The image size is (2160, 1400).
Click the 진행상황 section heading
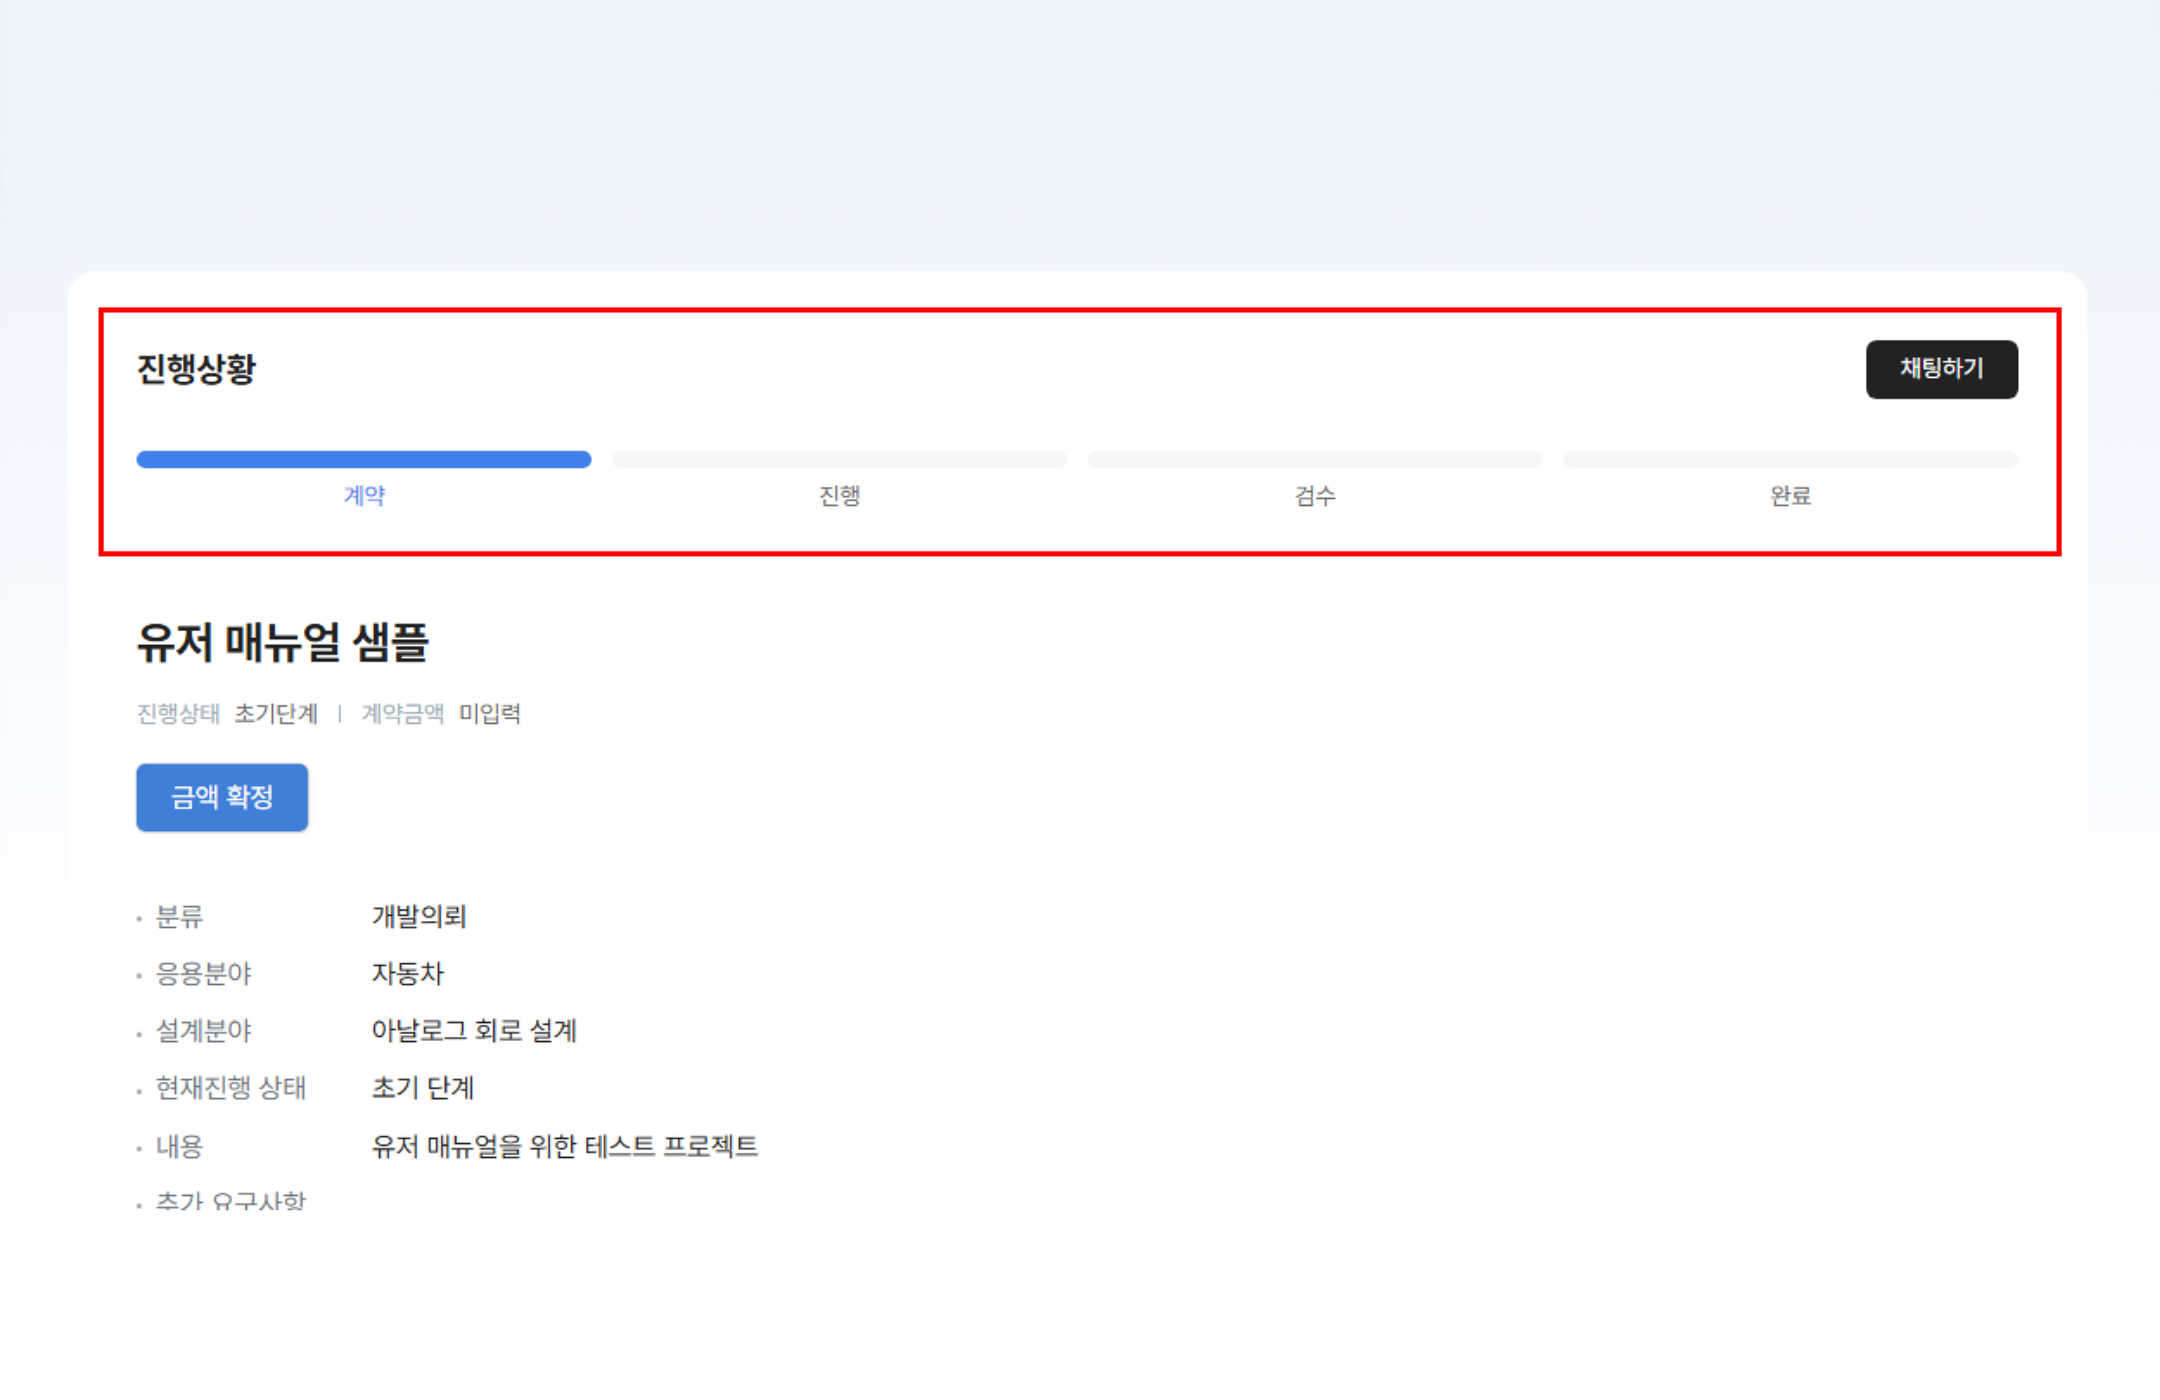coord(197,368)
